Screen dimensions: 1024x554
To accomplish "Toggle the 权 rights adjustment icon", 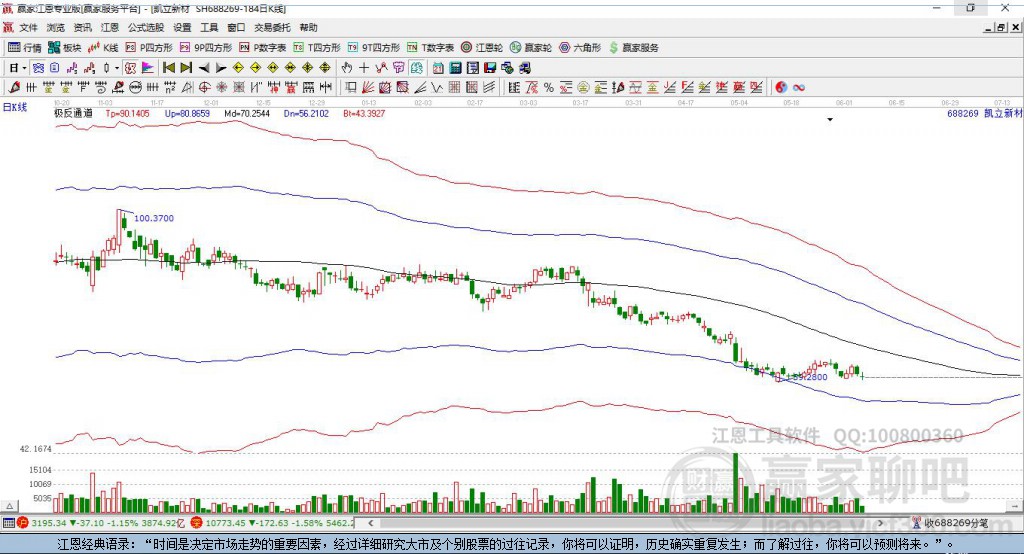I will click(x=131, y=68).
